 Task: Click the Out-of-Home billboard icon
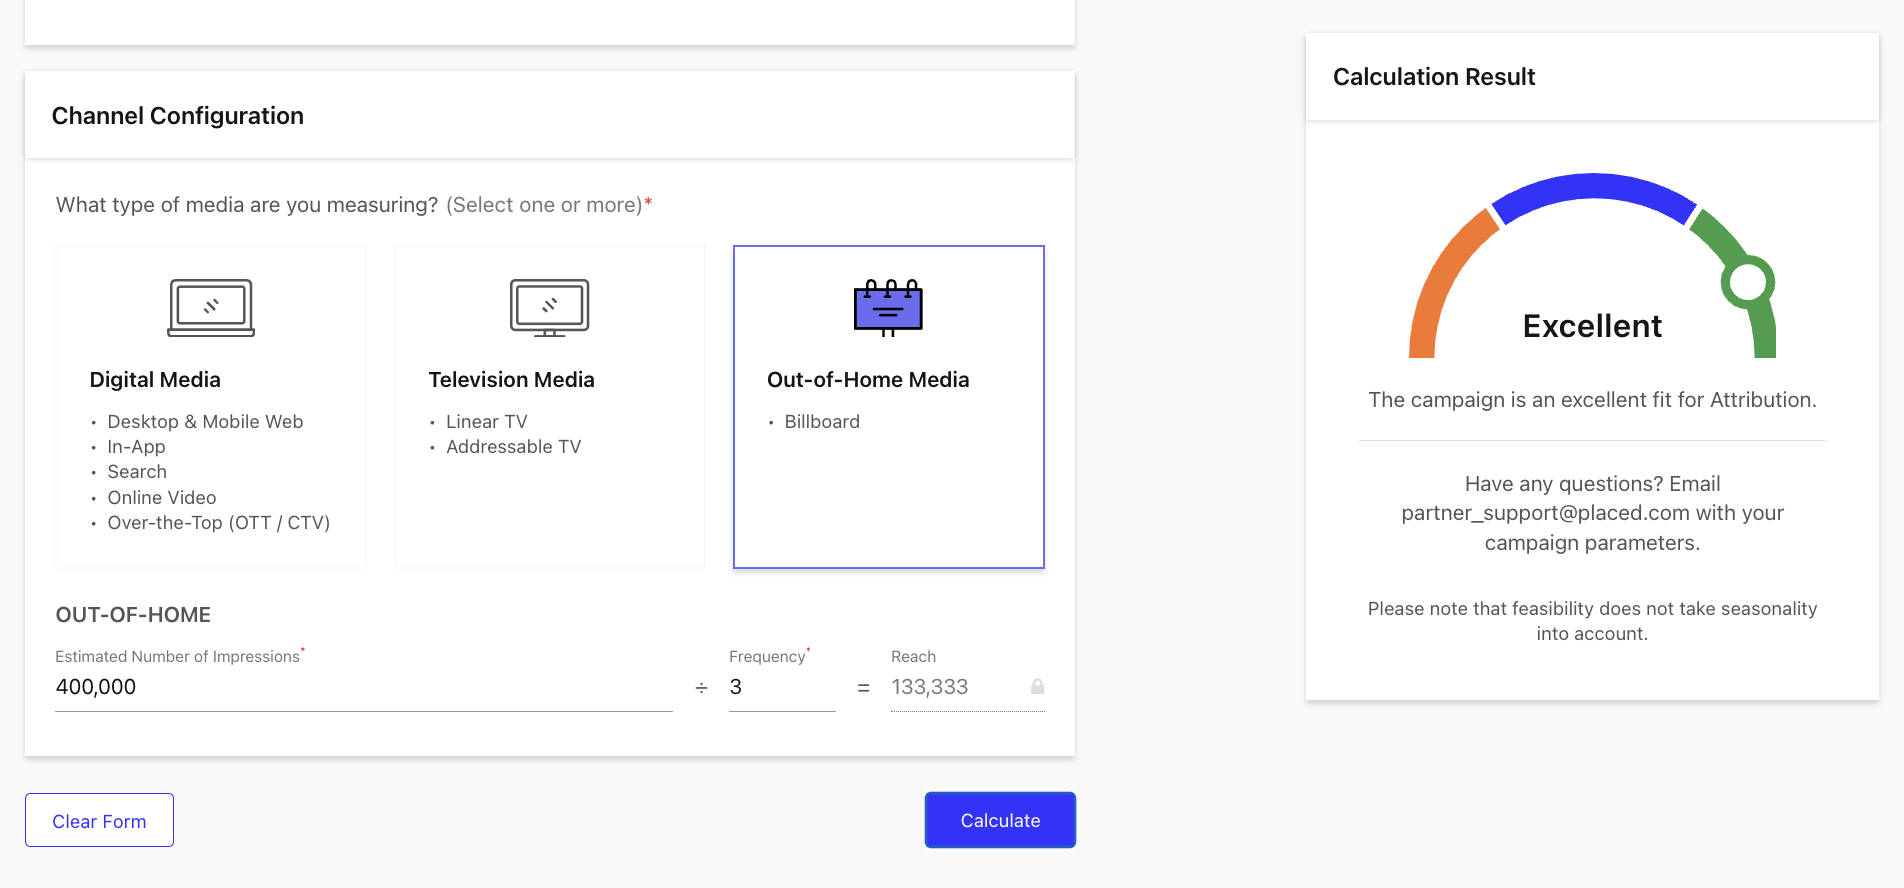888,307
